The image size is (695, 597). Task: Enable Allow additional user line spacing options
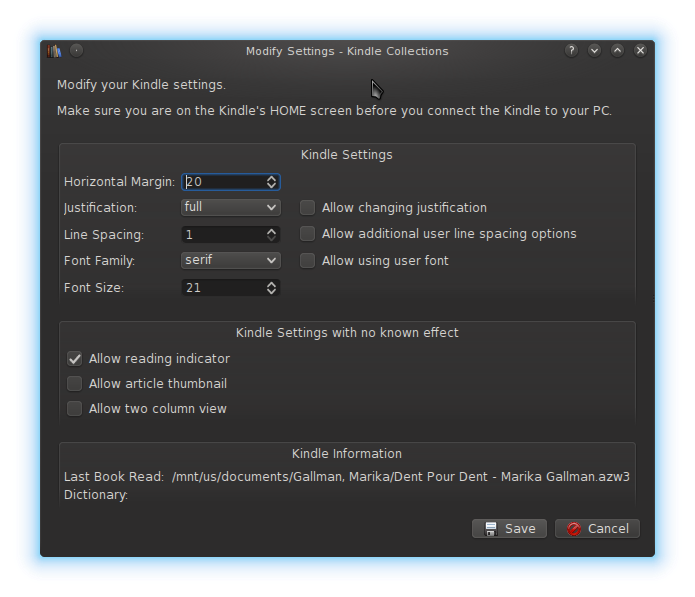tap(307, 234)
